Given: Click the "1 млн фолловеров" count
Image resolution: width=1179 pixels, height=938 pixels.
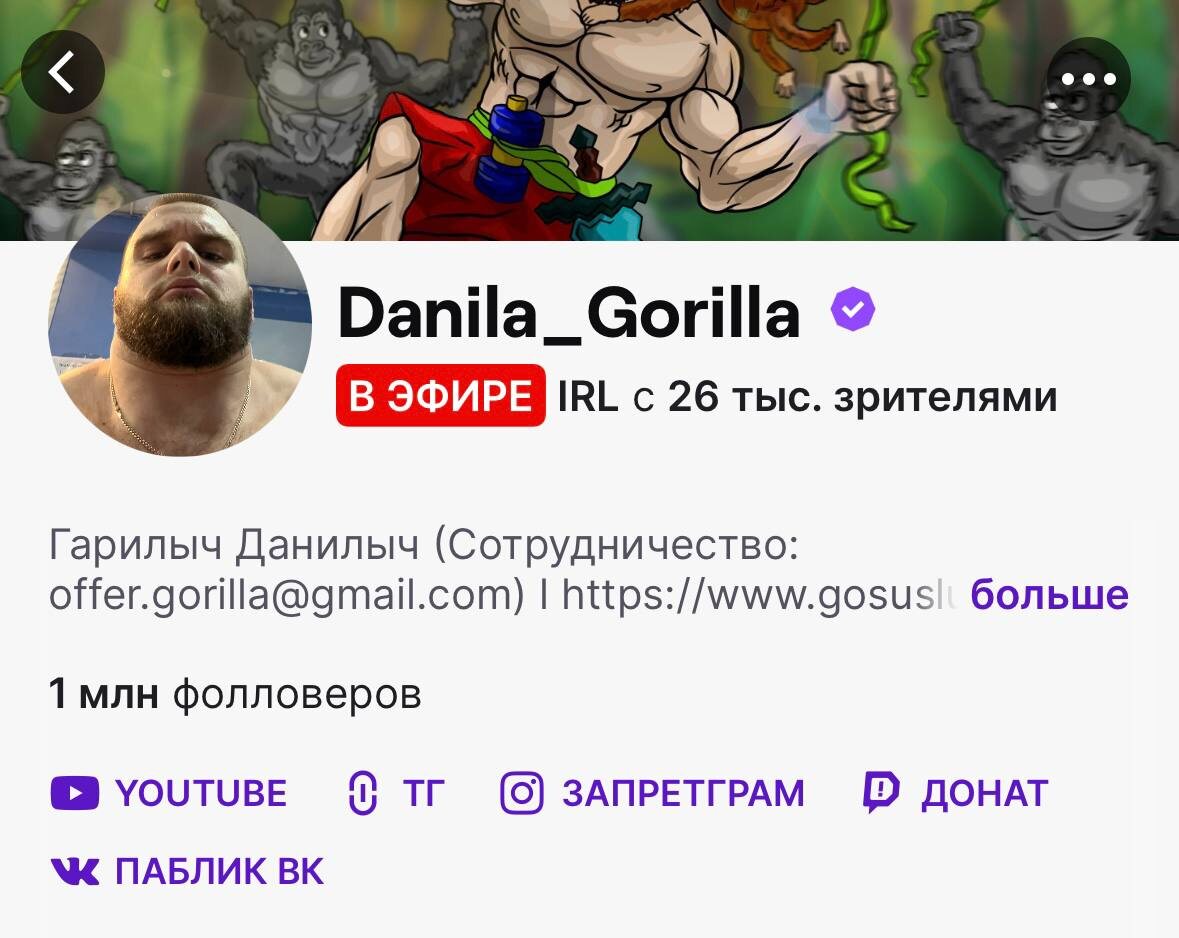Looking at the screenshot, I should coord(235,694).
